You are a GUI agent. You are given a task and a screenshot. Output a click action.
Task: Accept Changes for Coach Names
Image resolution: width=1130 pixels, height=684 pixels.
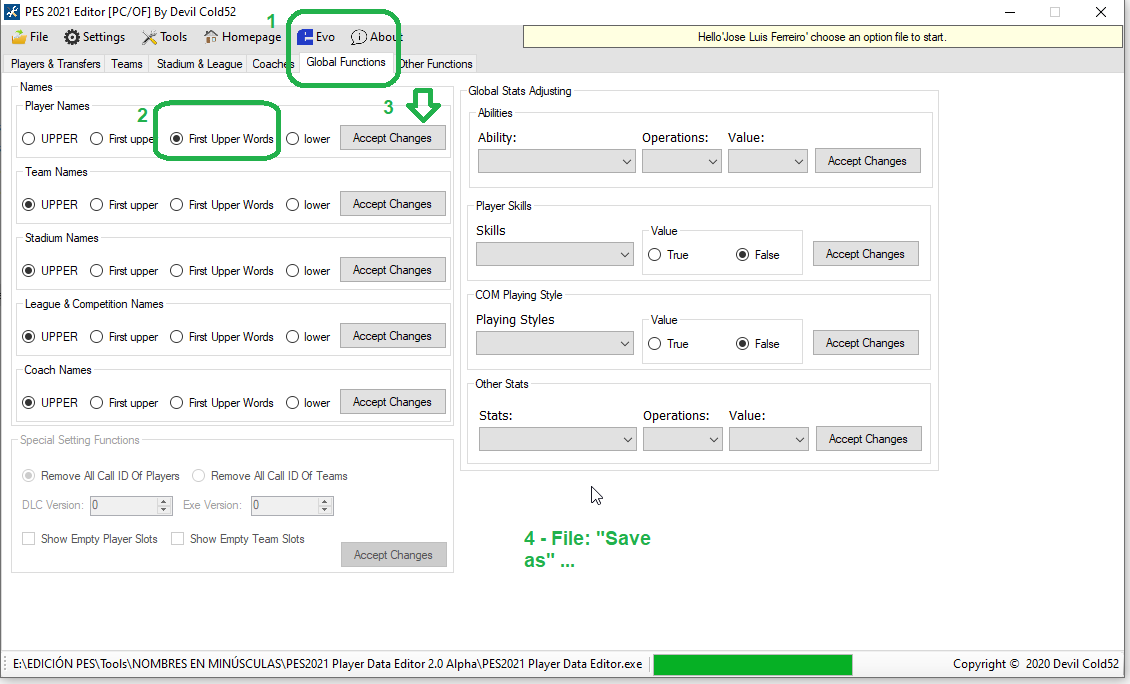pos(393,401)
